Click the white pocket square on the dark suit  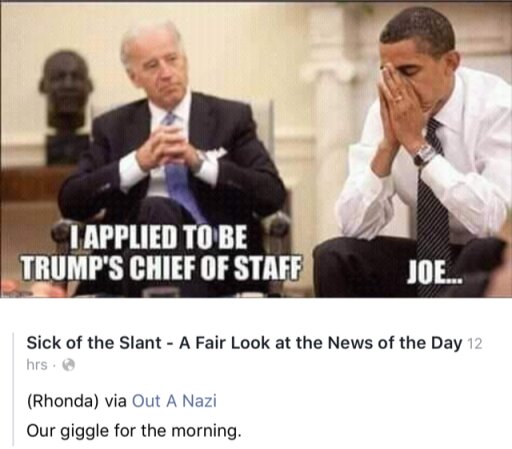pyautogui.click(x=216, y=153)
